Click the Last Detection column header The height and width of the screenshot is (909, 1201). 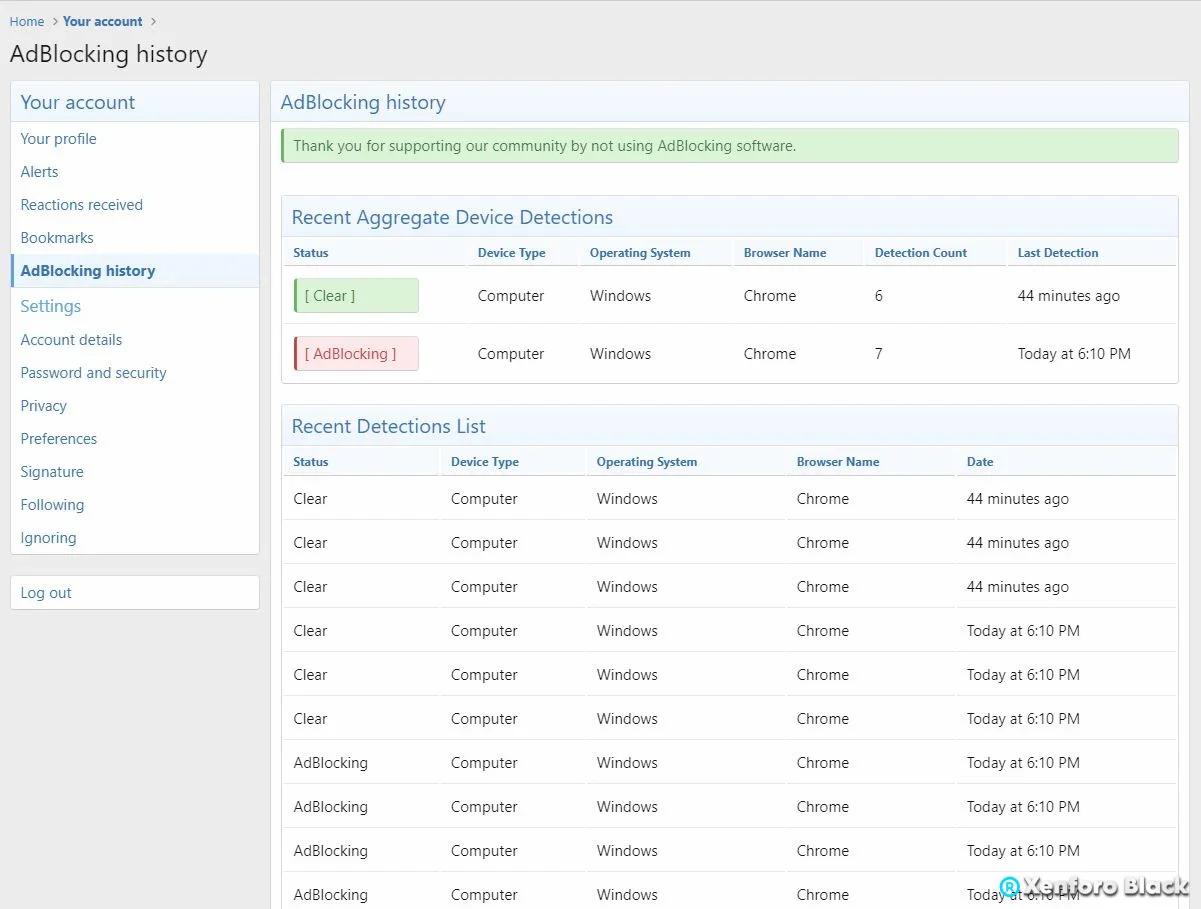(x=1058, y=253)
